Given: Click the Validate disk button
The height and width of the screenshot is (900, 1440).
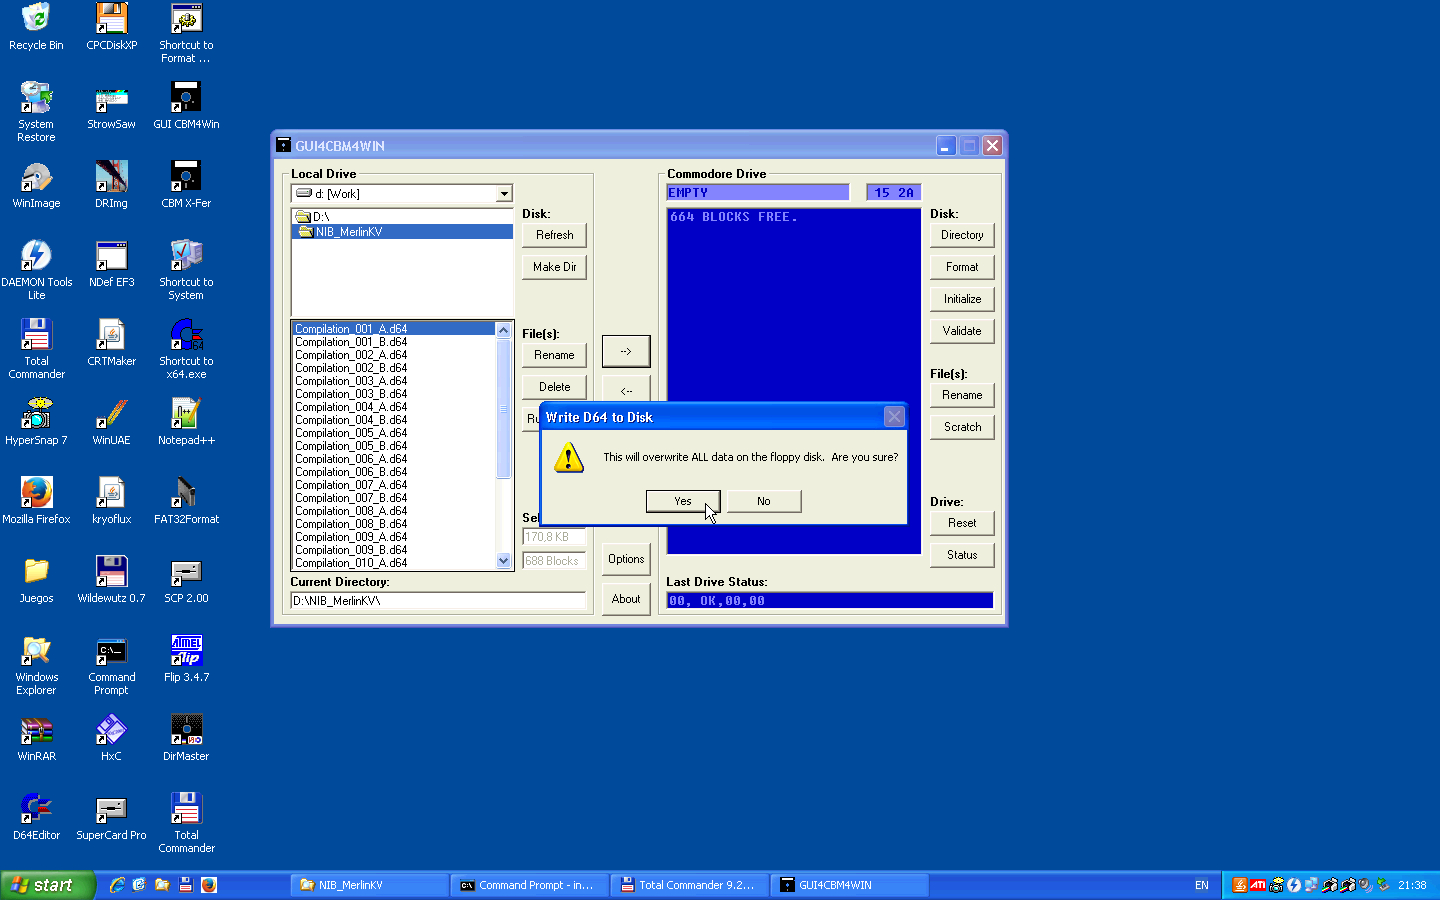Looking at the screenshot, I should click(x=962, y=331).
